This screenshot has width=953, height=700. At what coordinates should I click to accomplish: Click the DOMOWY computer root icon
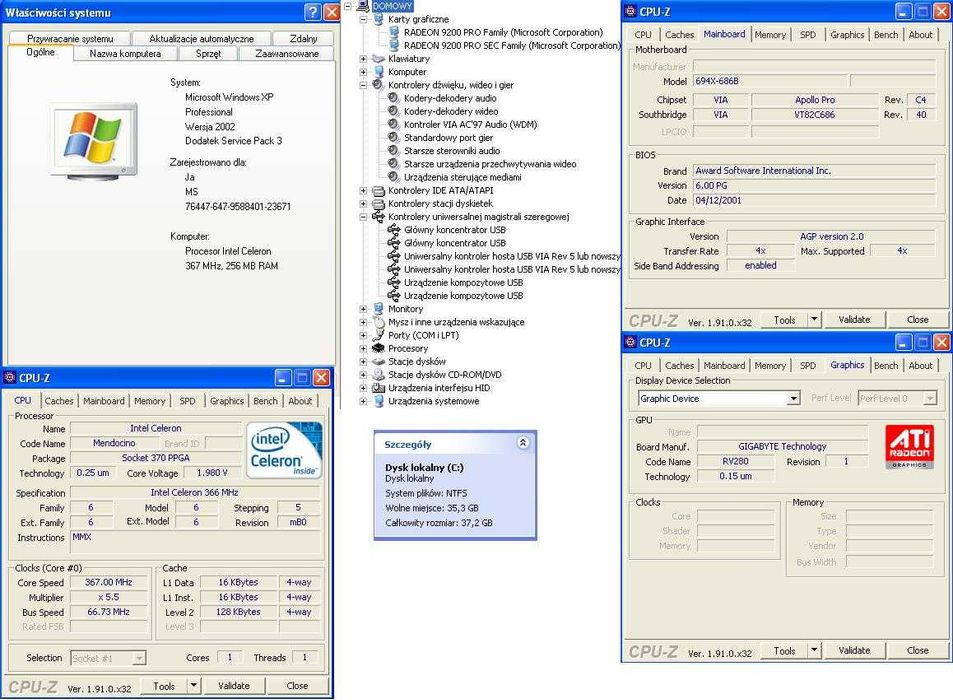point(363,6)
